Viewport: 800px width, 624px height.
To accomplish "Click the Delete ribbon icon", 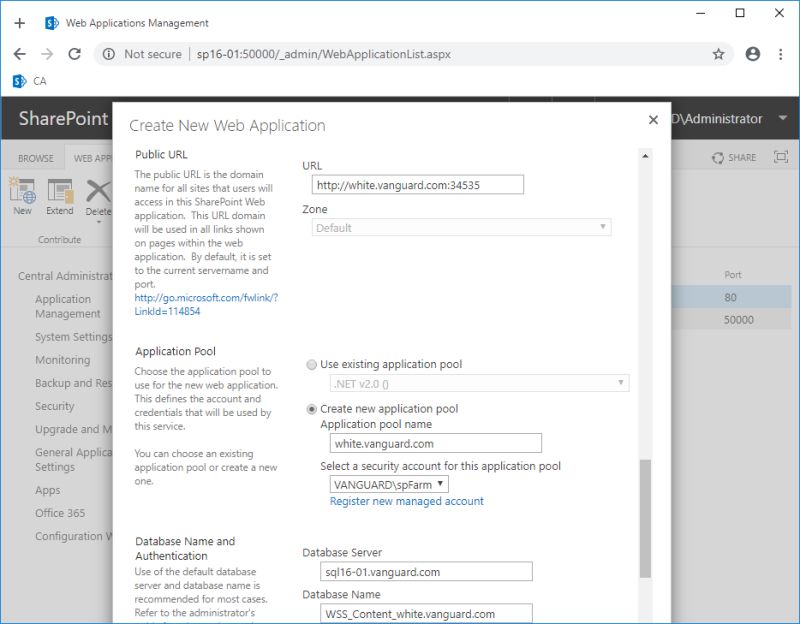I will coord(98,199).
